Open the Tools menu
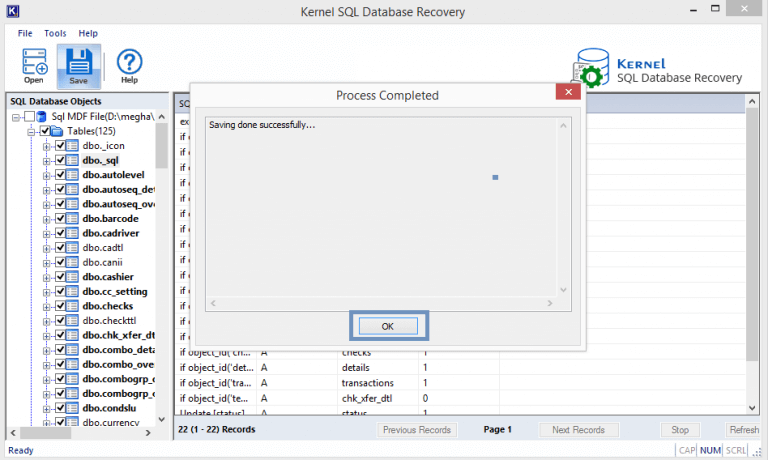The width and height of the screenshot is (768, 460). [55, 33]
